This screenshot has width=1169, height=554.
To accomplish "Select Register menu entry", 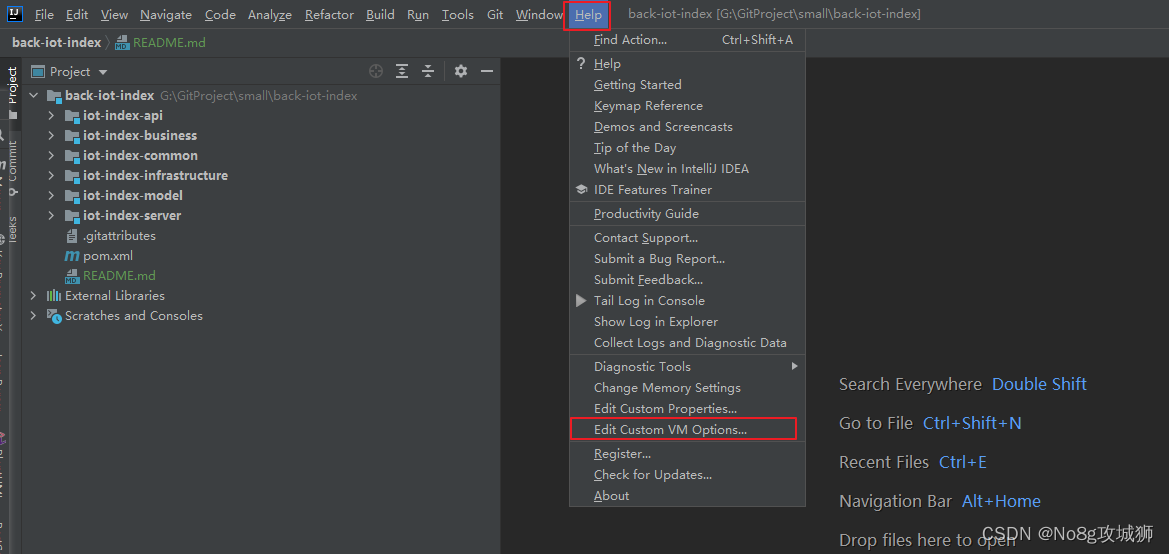I will [x=687, y=454].
